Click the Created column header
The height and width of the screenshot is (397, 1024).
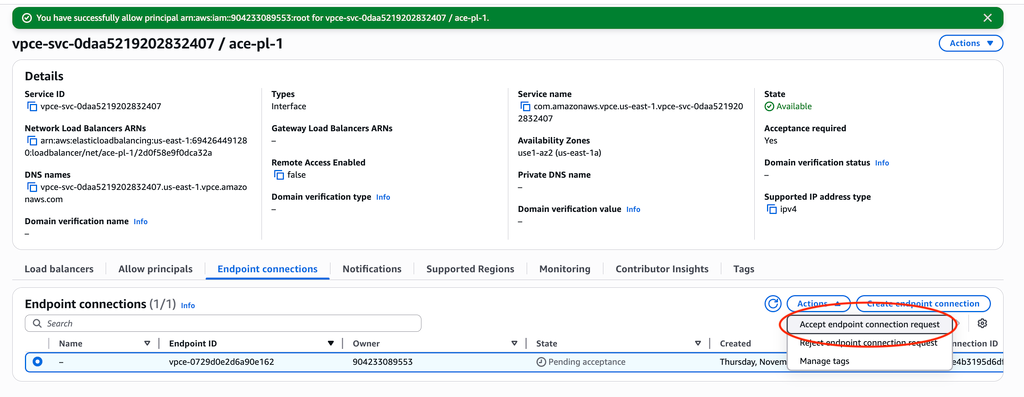pos(735,343)
